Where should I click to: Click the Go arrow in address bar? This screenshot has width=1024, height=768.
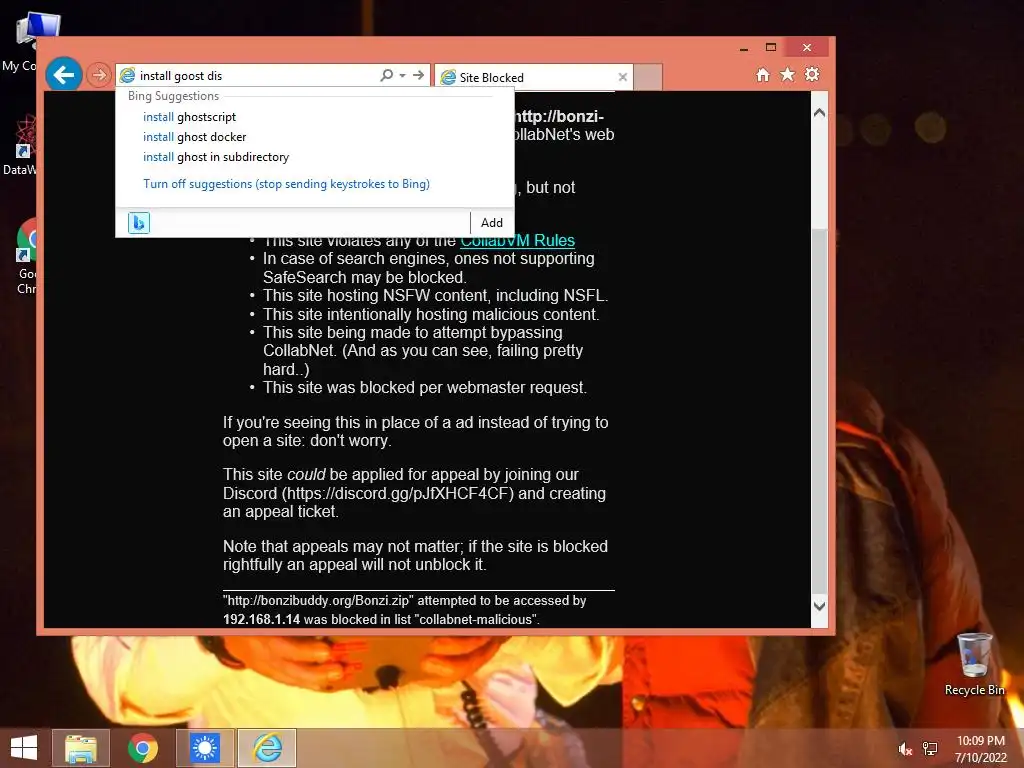pos(419,75)
